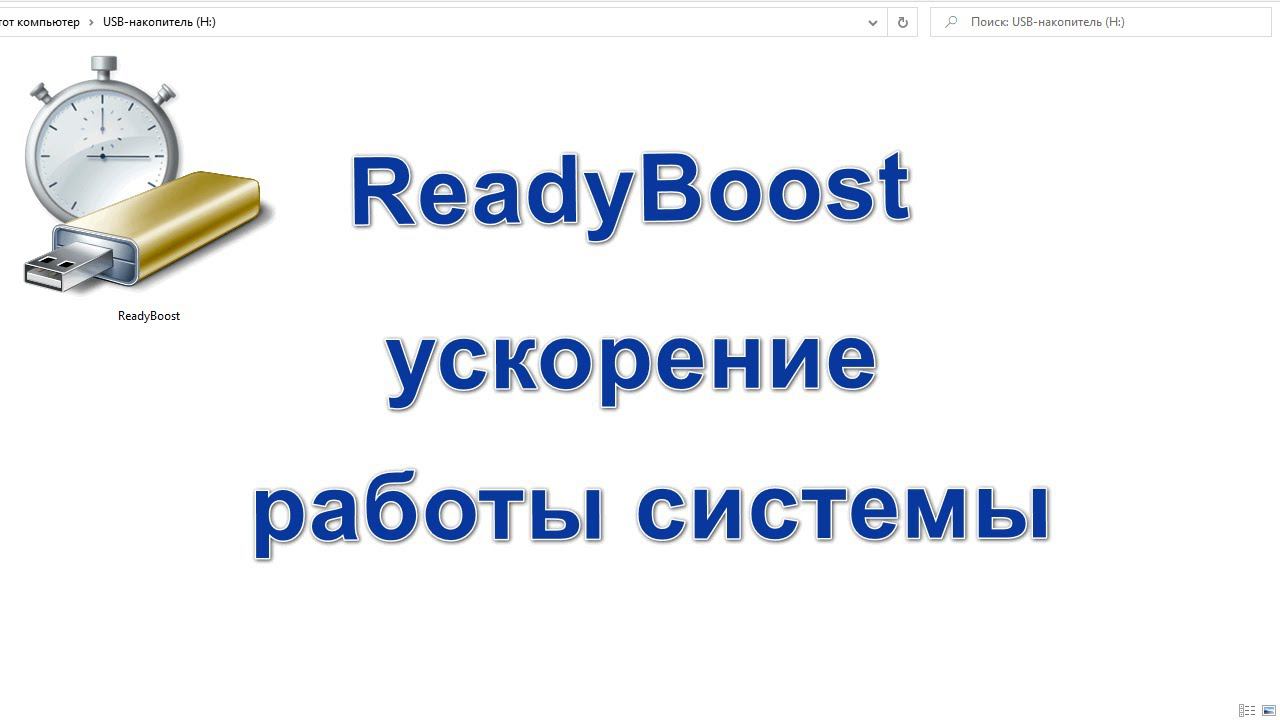The height and width of the screenshot is (720, 1280).
Task: Refresh the USB-накопитель (H:) folder view
Action: (902, 22)
